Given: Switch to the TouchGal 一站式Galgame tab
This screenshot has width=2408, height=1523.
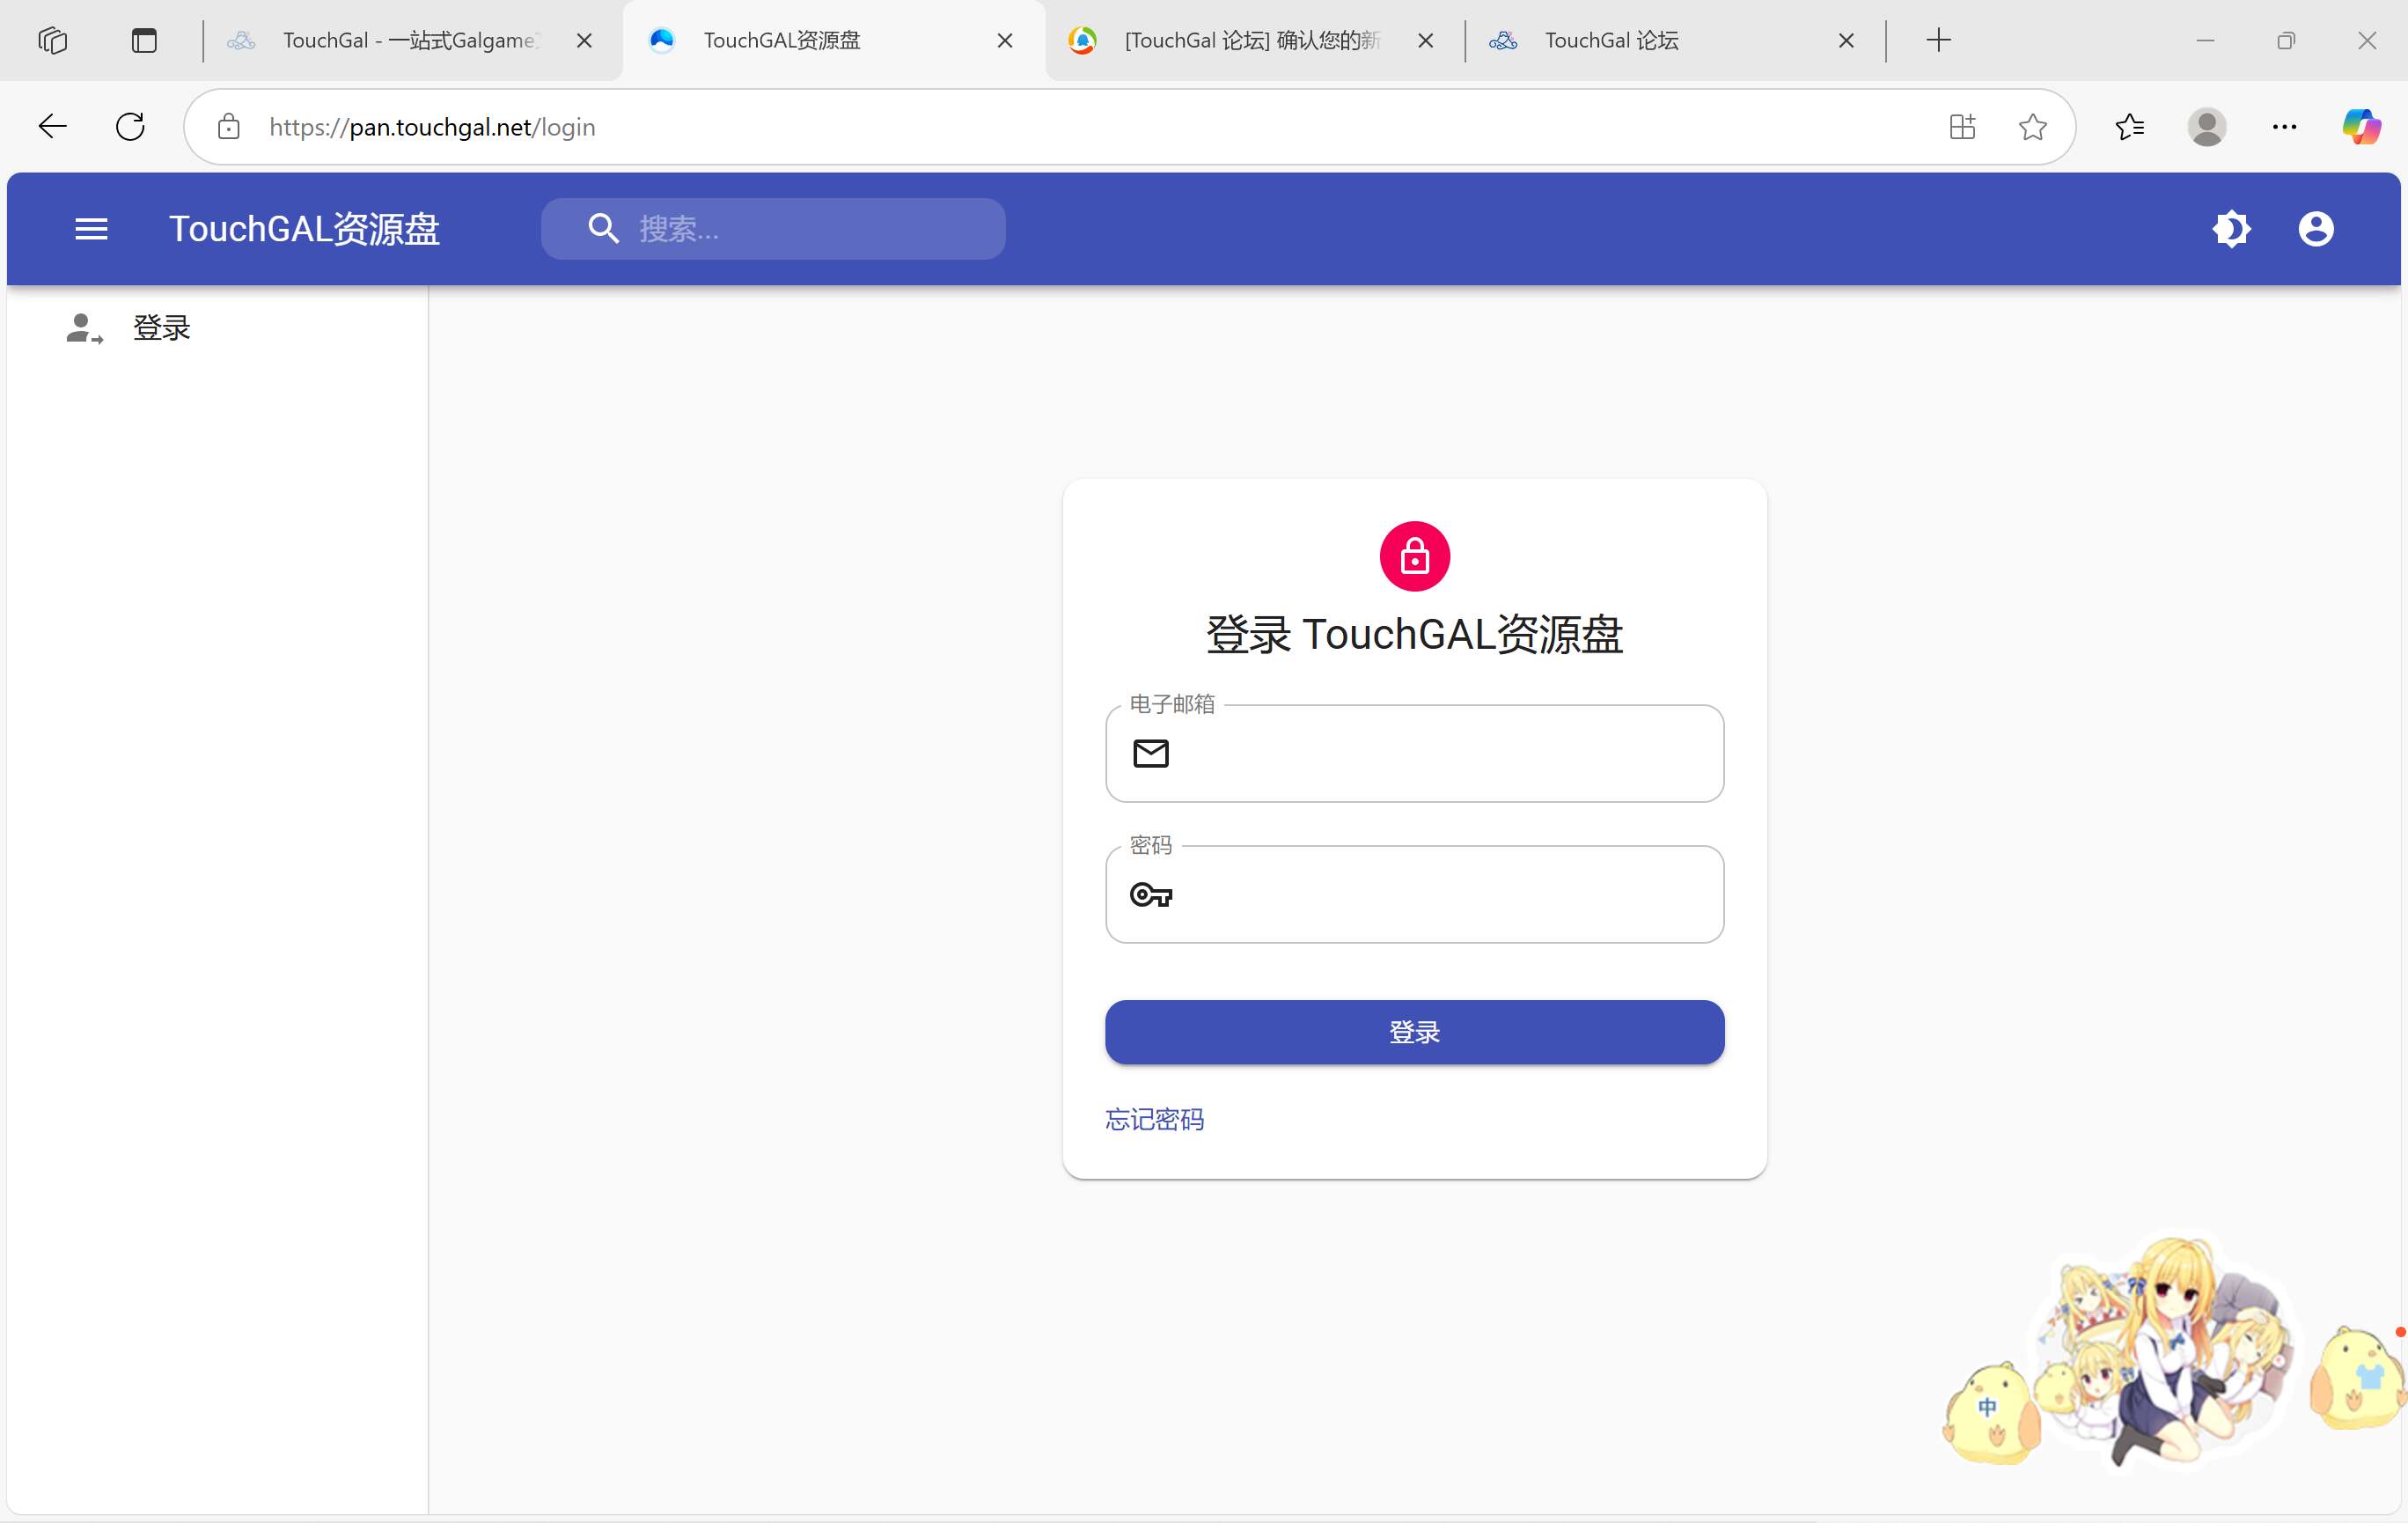Looking at the screenshot, I should tap(410, 41).
